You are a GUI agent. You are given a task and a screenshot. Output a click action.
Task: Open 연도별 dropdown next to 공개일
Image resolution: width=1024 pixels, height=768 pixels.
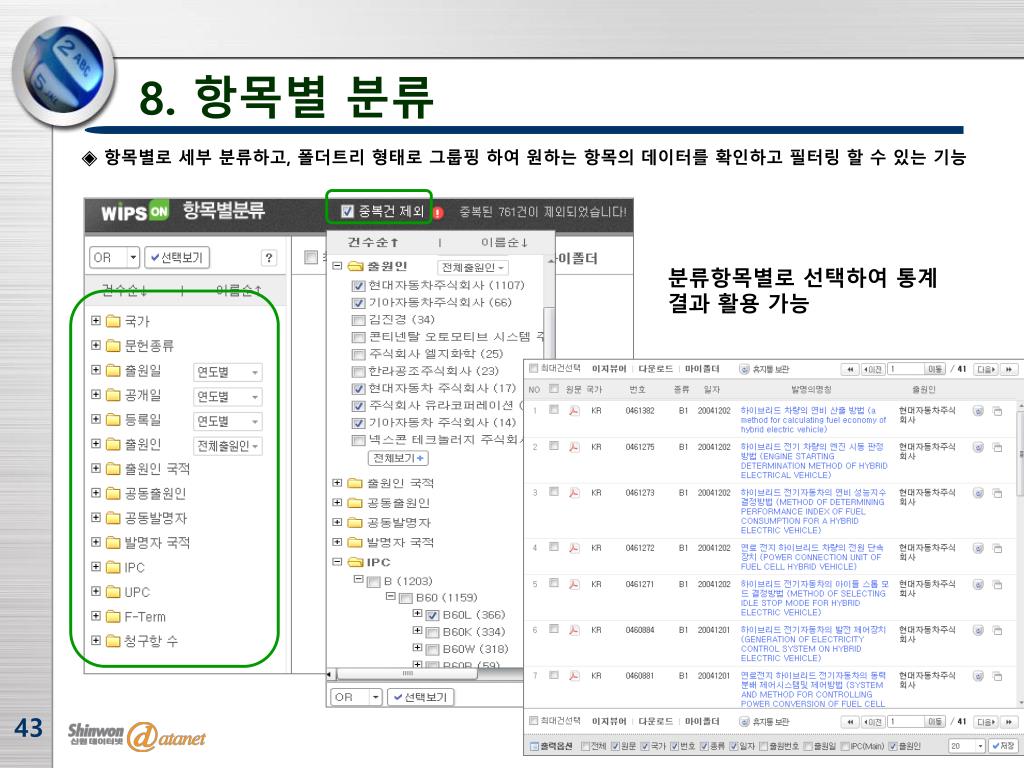tap(228, 396)
